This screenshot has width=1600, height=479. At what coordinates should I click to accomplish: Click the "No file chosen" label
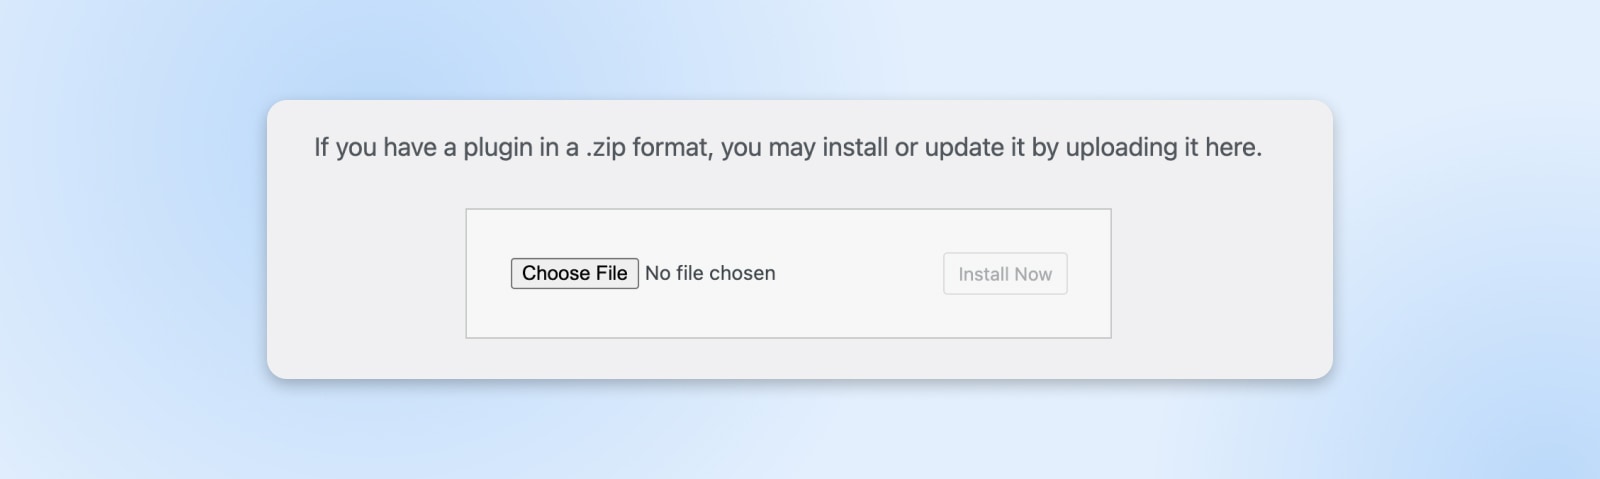[710, 273]
